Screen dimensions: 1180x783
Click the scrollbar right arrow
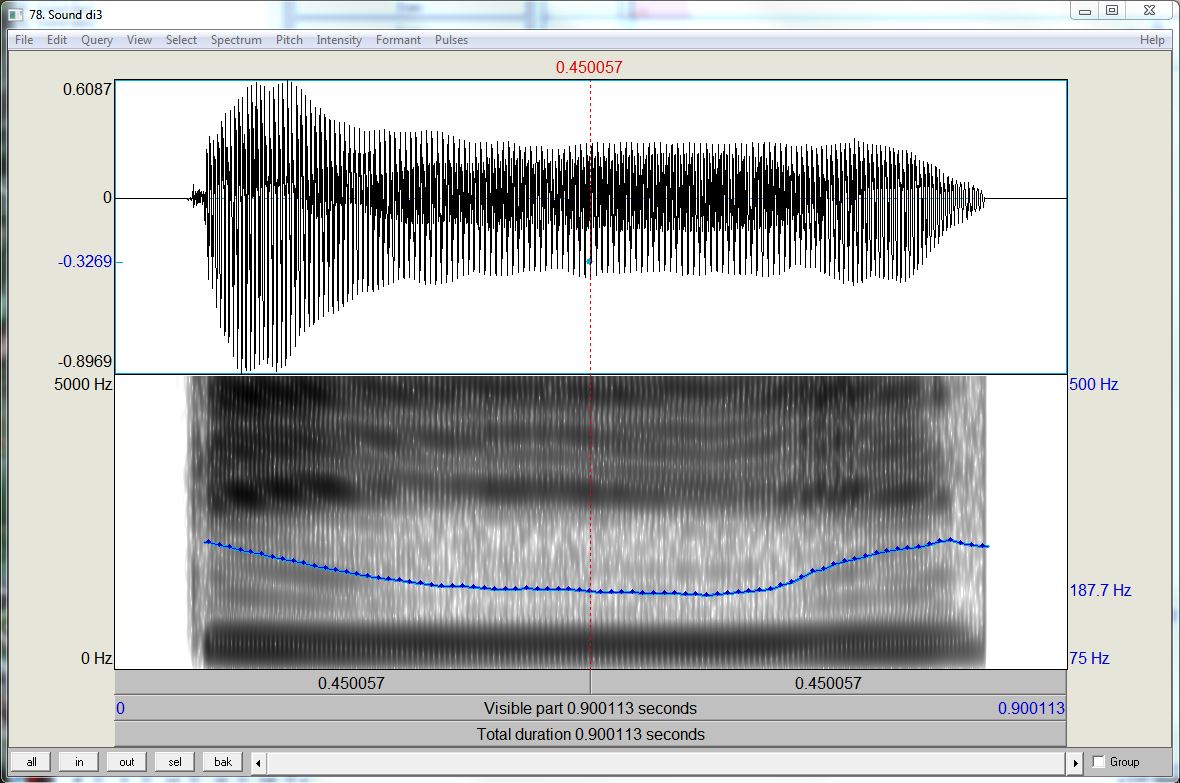tap(1075, 763)
